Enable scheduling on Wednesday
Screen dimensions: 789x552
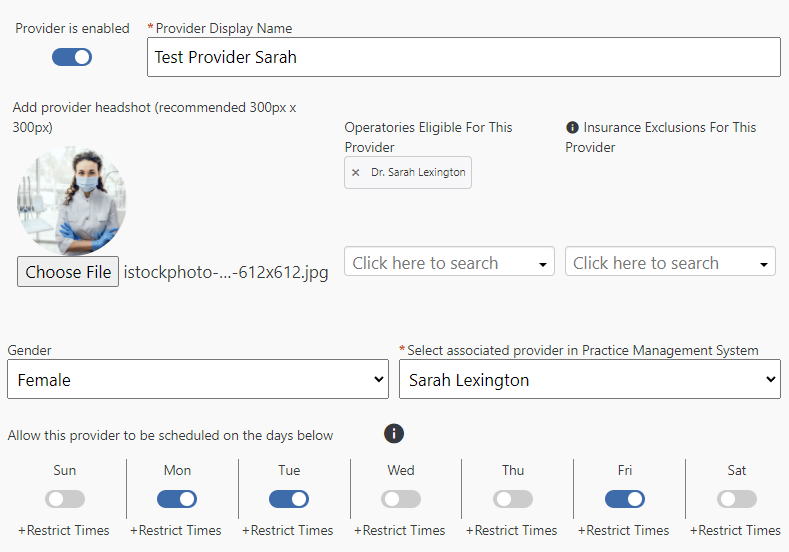point(401,499)
